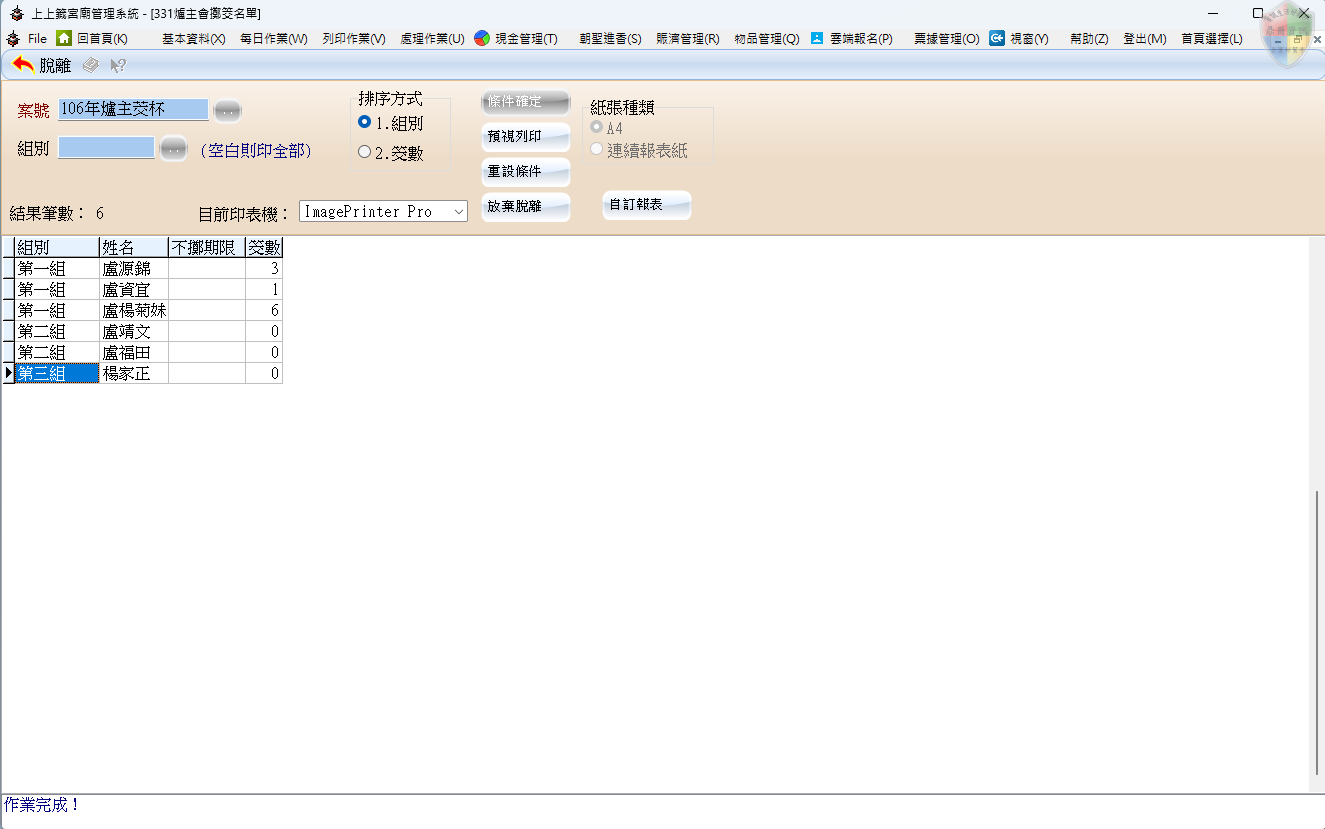Click the vertical scrollbar on right side

1316,630
